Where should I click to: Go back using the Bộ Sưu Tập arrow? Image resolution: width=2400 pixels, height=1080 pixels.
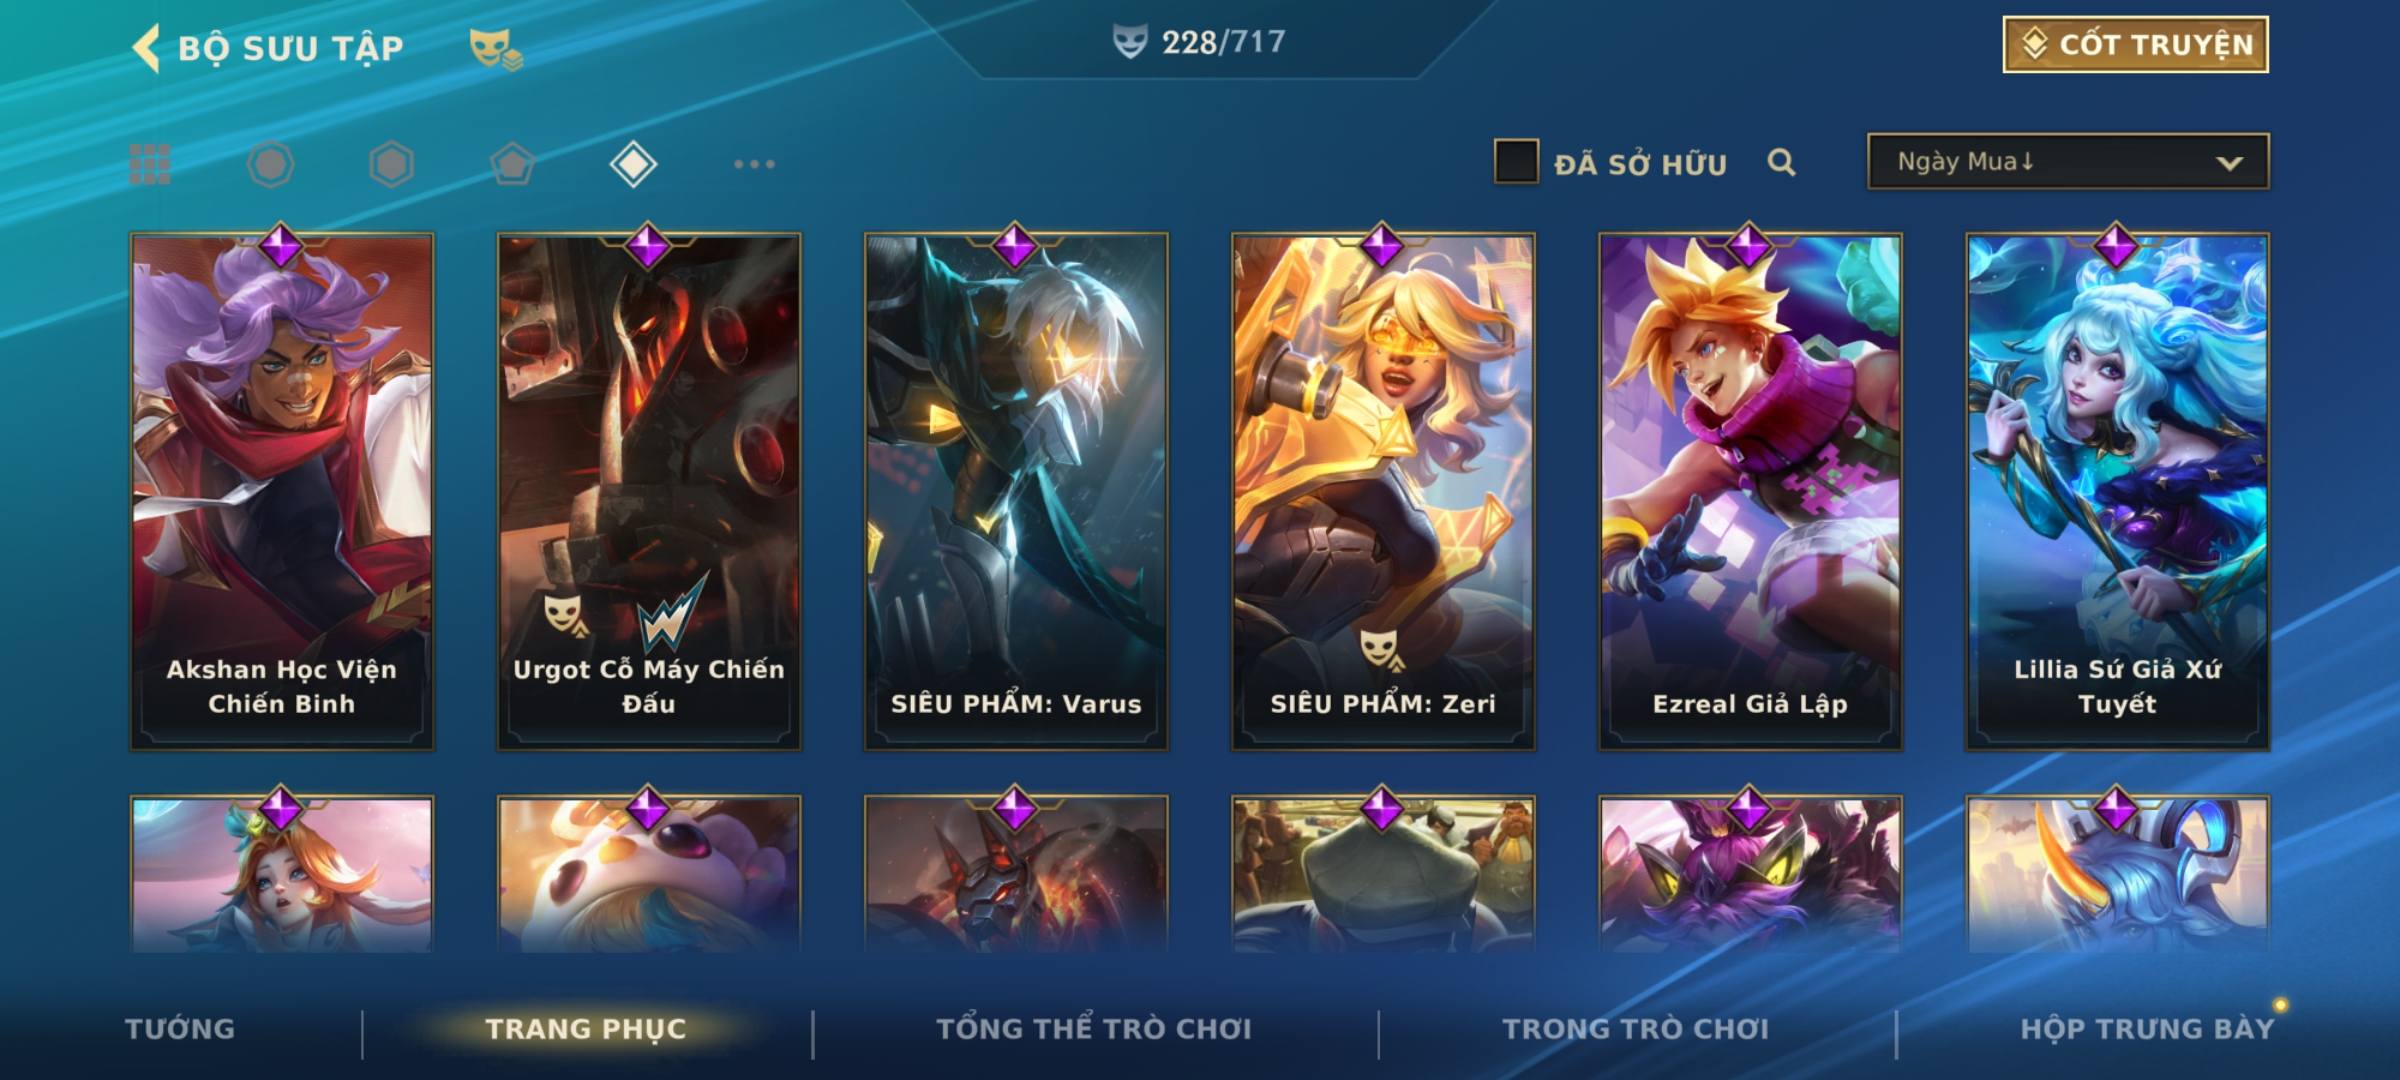tap(146, 48)
